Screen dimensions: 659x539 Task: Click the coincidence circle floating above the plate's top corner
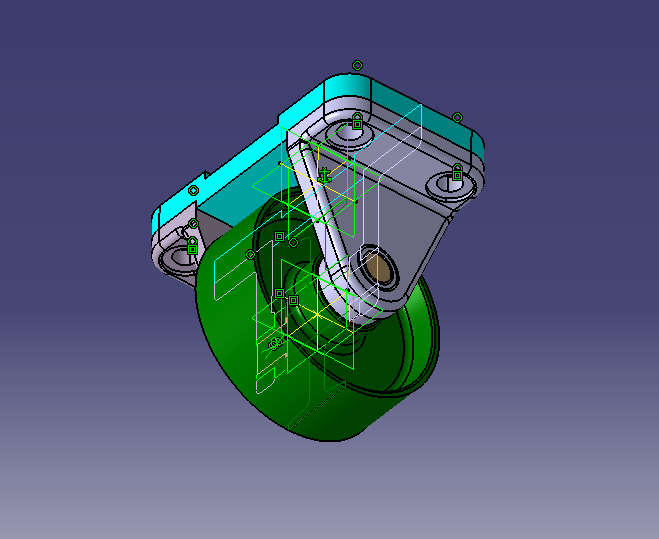357,66
